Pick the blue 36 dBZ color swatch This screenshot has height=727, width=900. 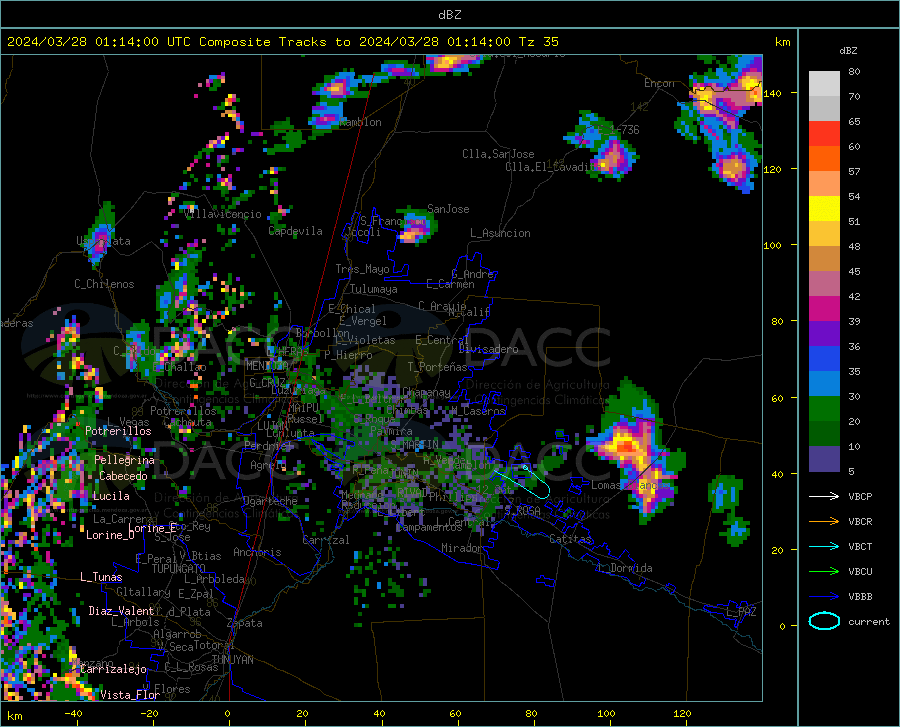click(824, 359)
